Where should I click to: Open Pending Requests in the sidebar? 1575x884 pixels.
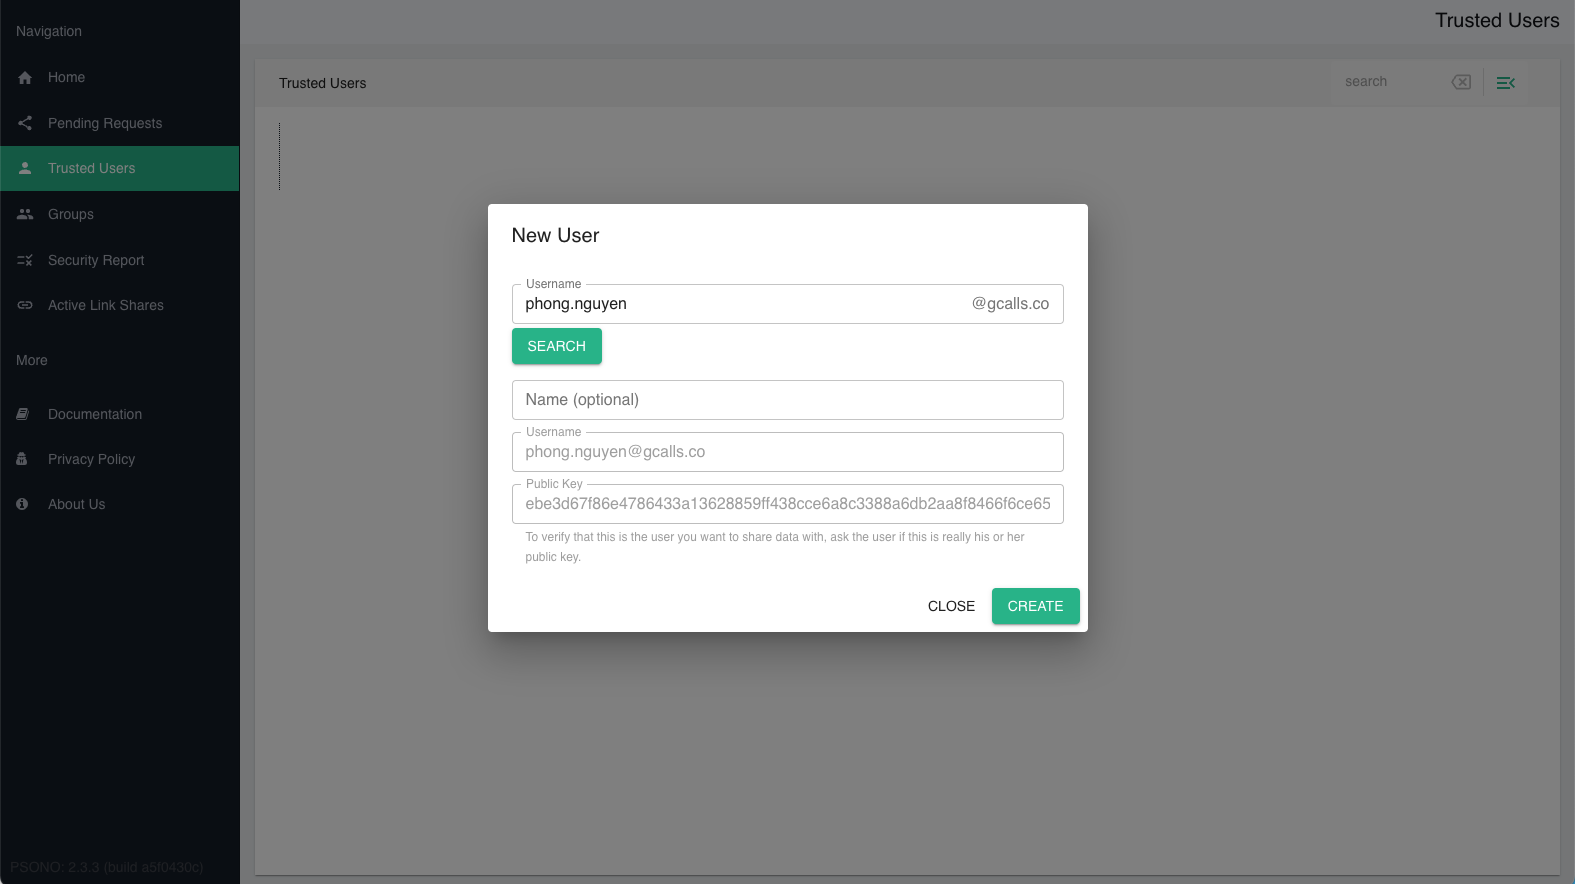pyautogui.click(x=105, y=123)
